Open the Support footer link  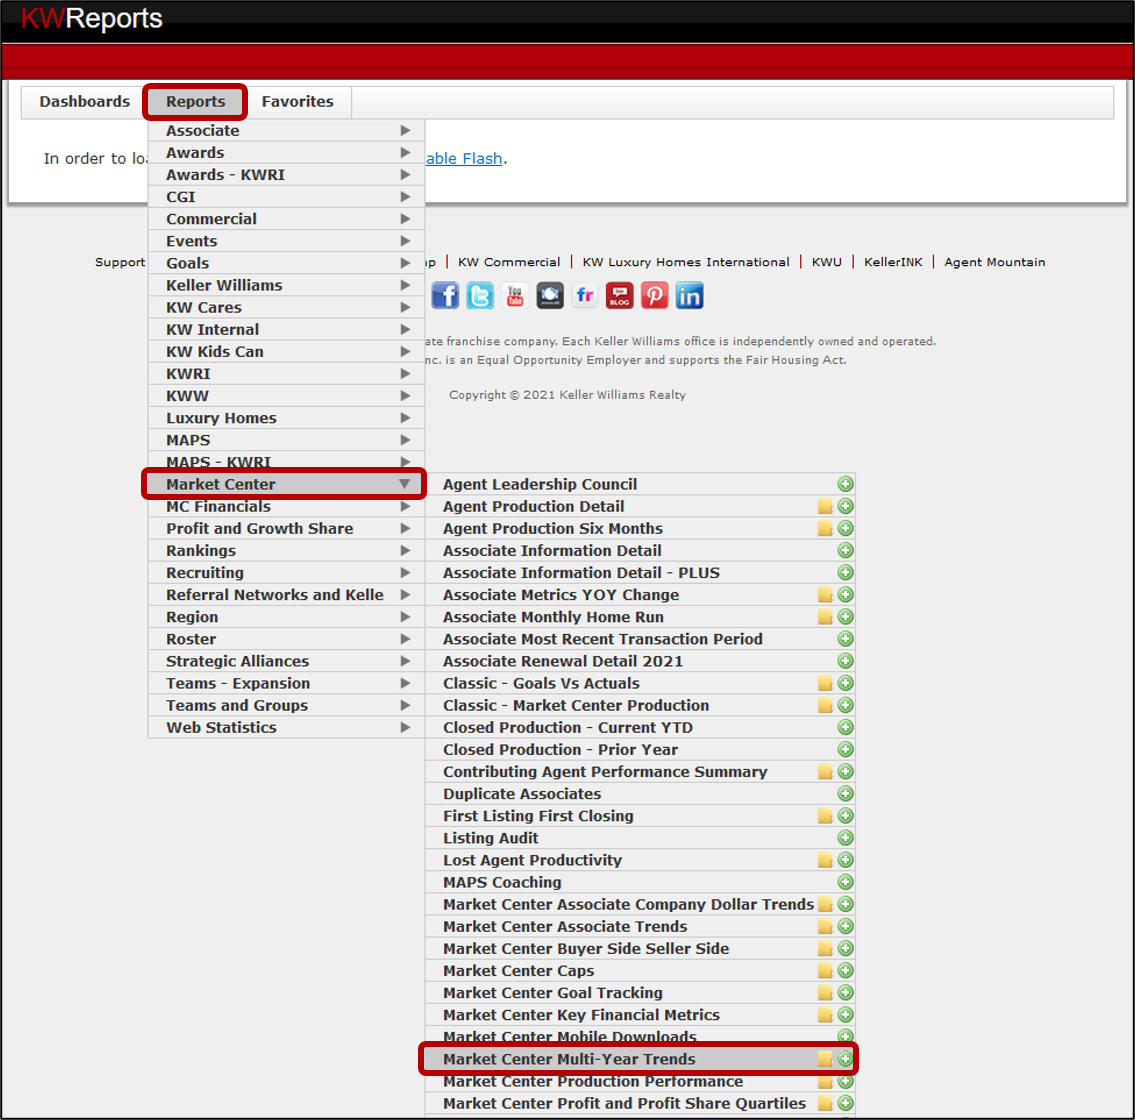click(x=120, y=262)
